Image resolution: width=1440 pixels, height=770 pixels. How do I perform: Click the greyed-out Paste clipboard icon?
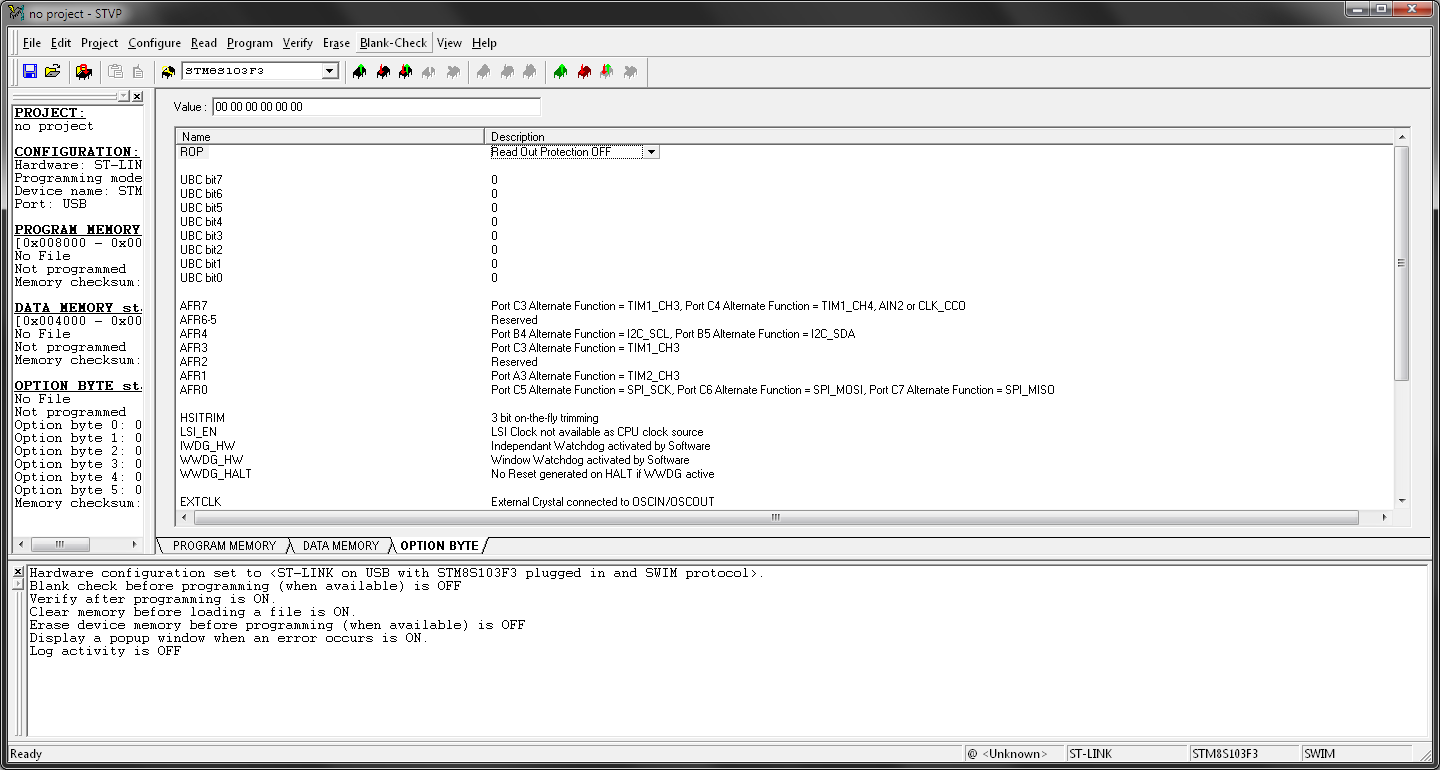[x=115, y=71]
